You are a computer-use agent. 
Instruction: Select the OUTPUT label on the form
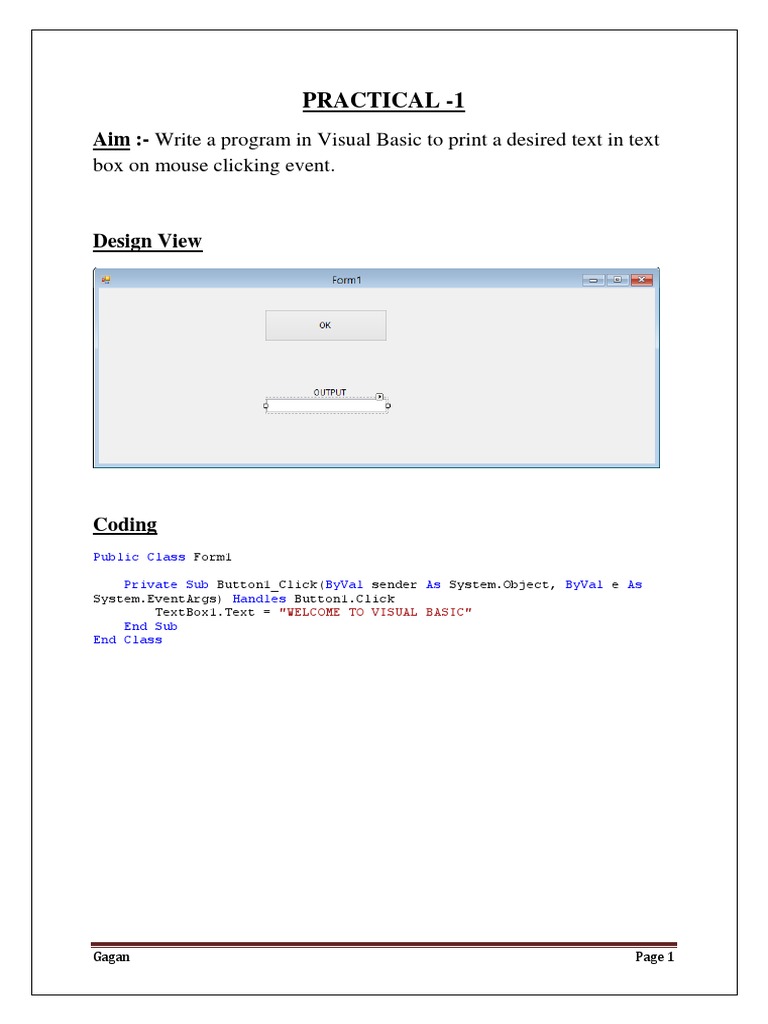(329, 392)
